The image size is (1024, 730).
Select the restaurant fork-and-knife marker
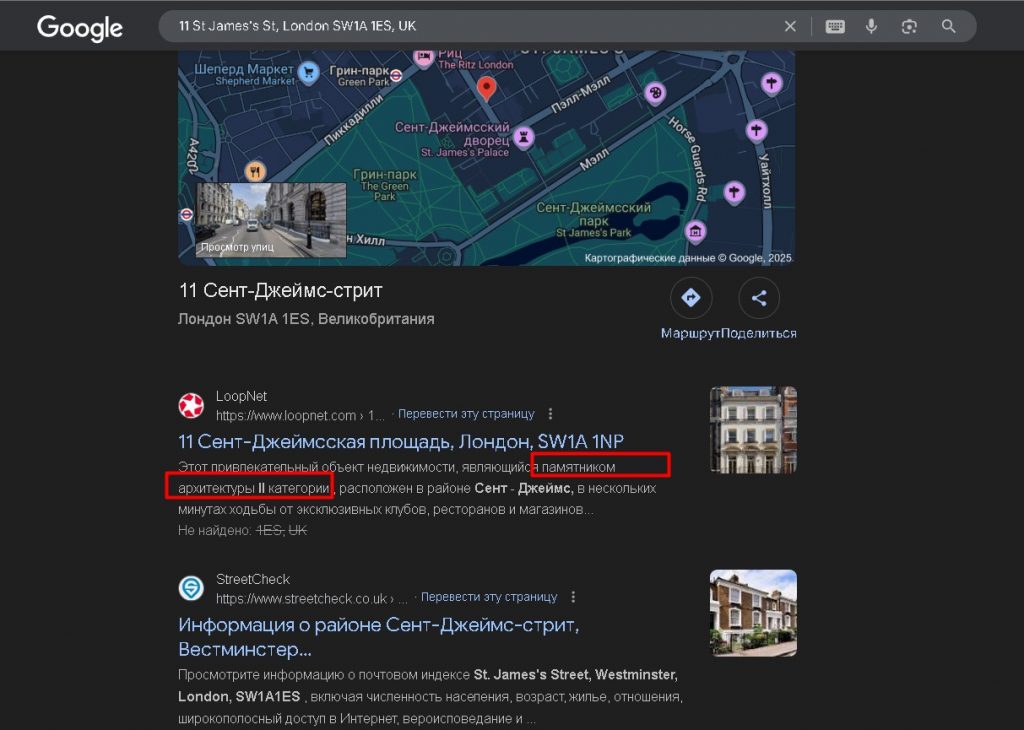point(255,172)
